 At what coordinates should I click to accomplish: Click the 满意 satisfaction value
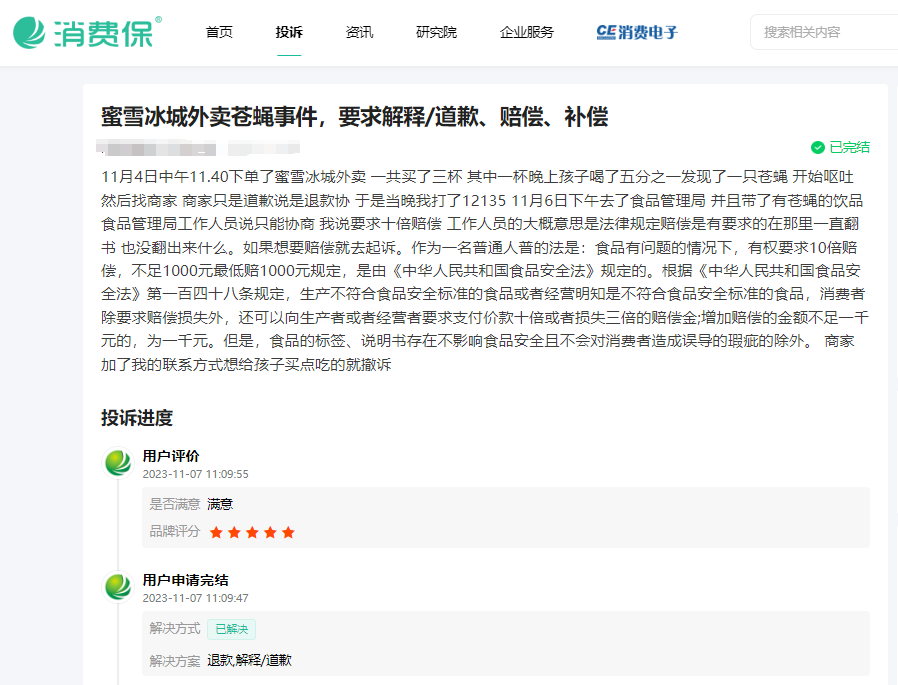pyautogui.click(x=220, y=504)
